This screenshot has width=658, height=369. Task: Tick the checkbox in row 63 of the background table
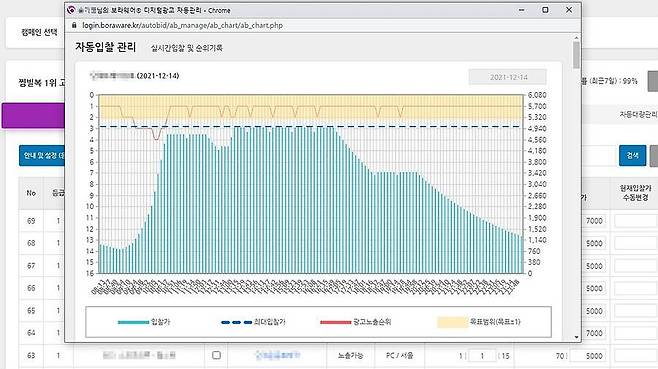(216, 355)
